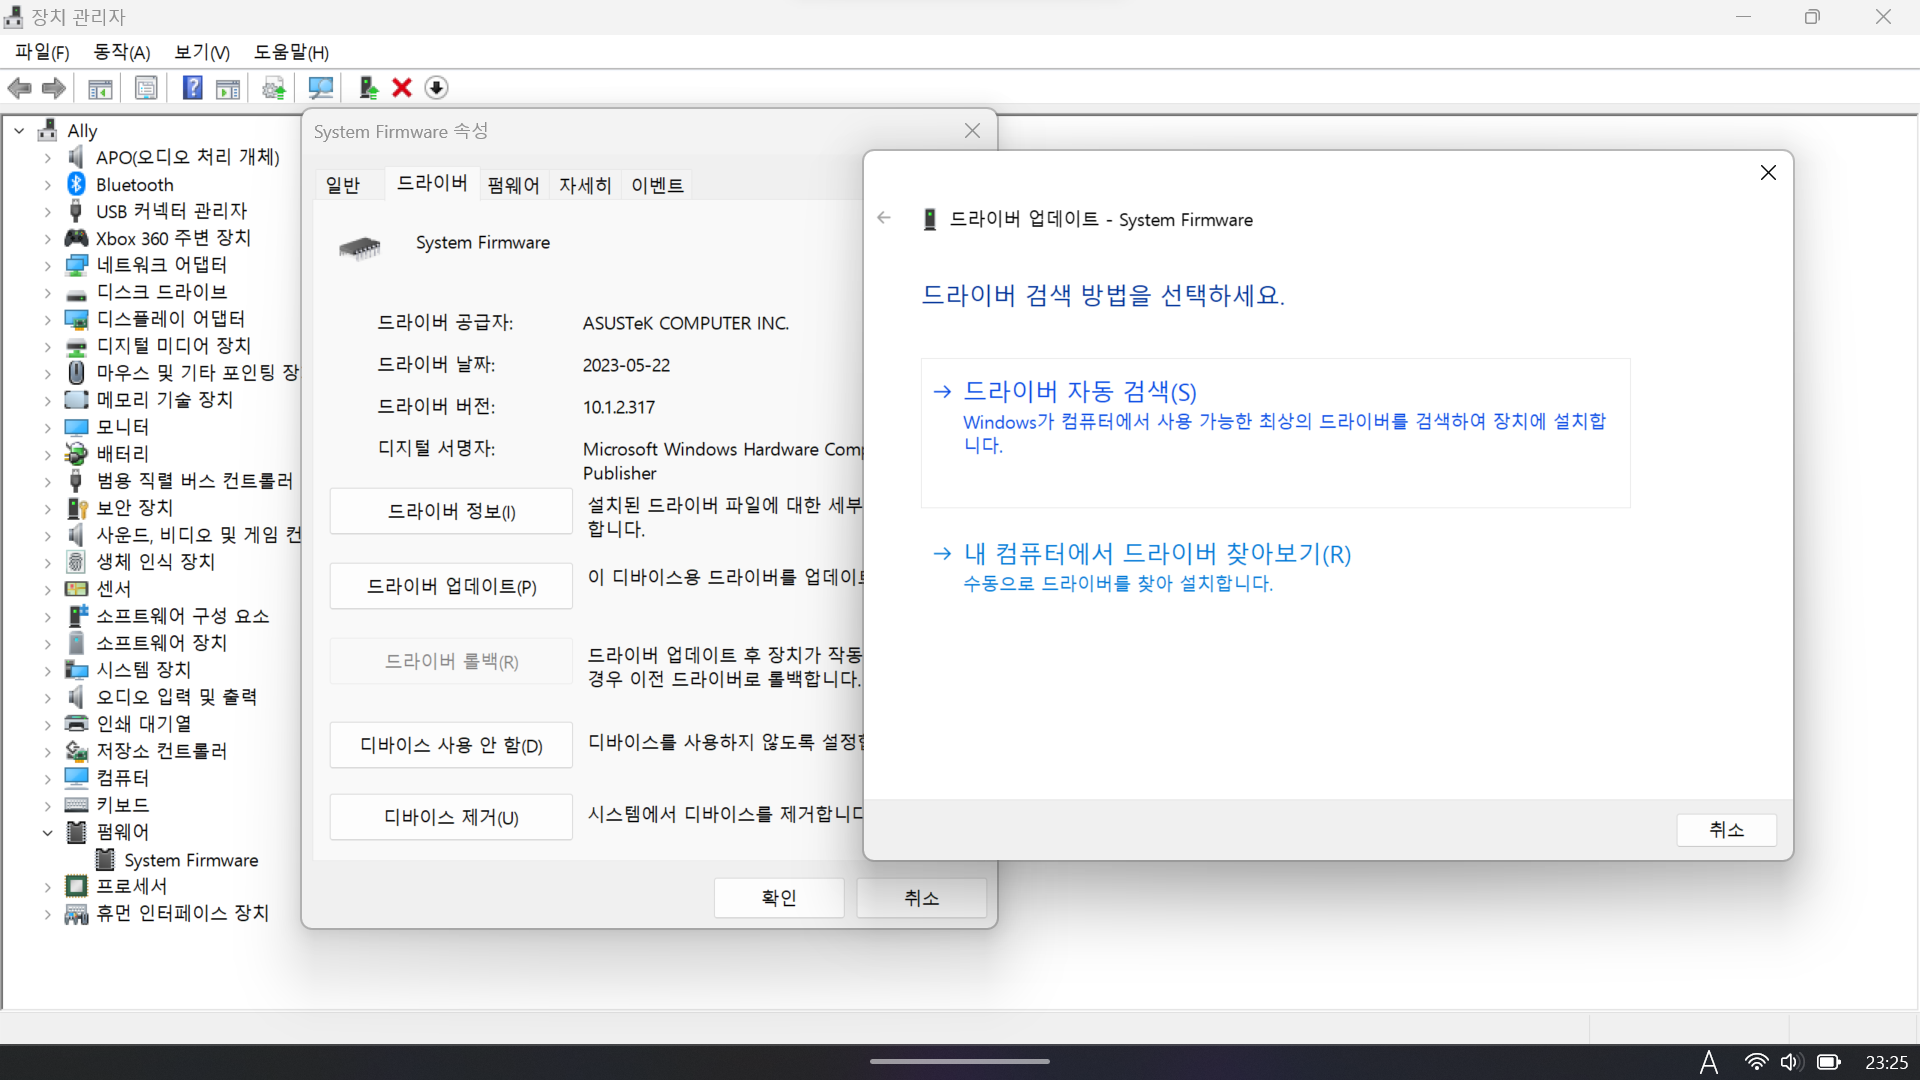Screen dimensions: 1920x1080
Task: Click the red X uninstall device icon
Action: pos(402,88)
